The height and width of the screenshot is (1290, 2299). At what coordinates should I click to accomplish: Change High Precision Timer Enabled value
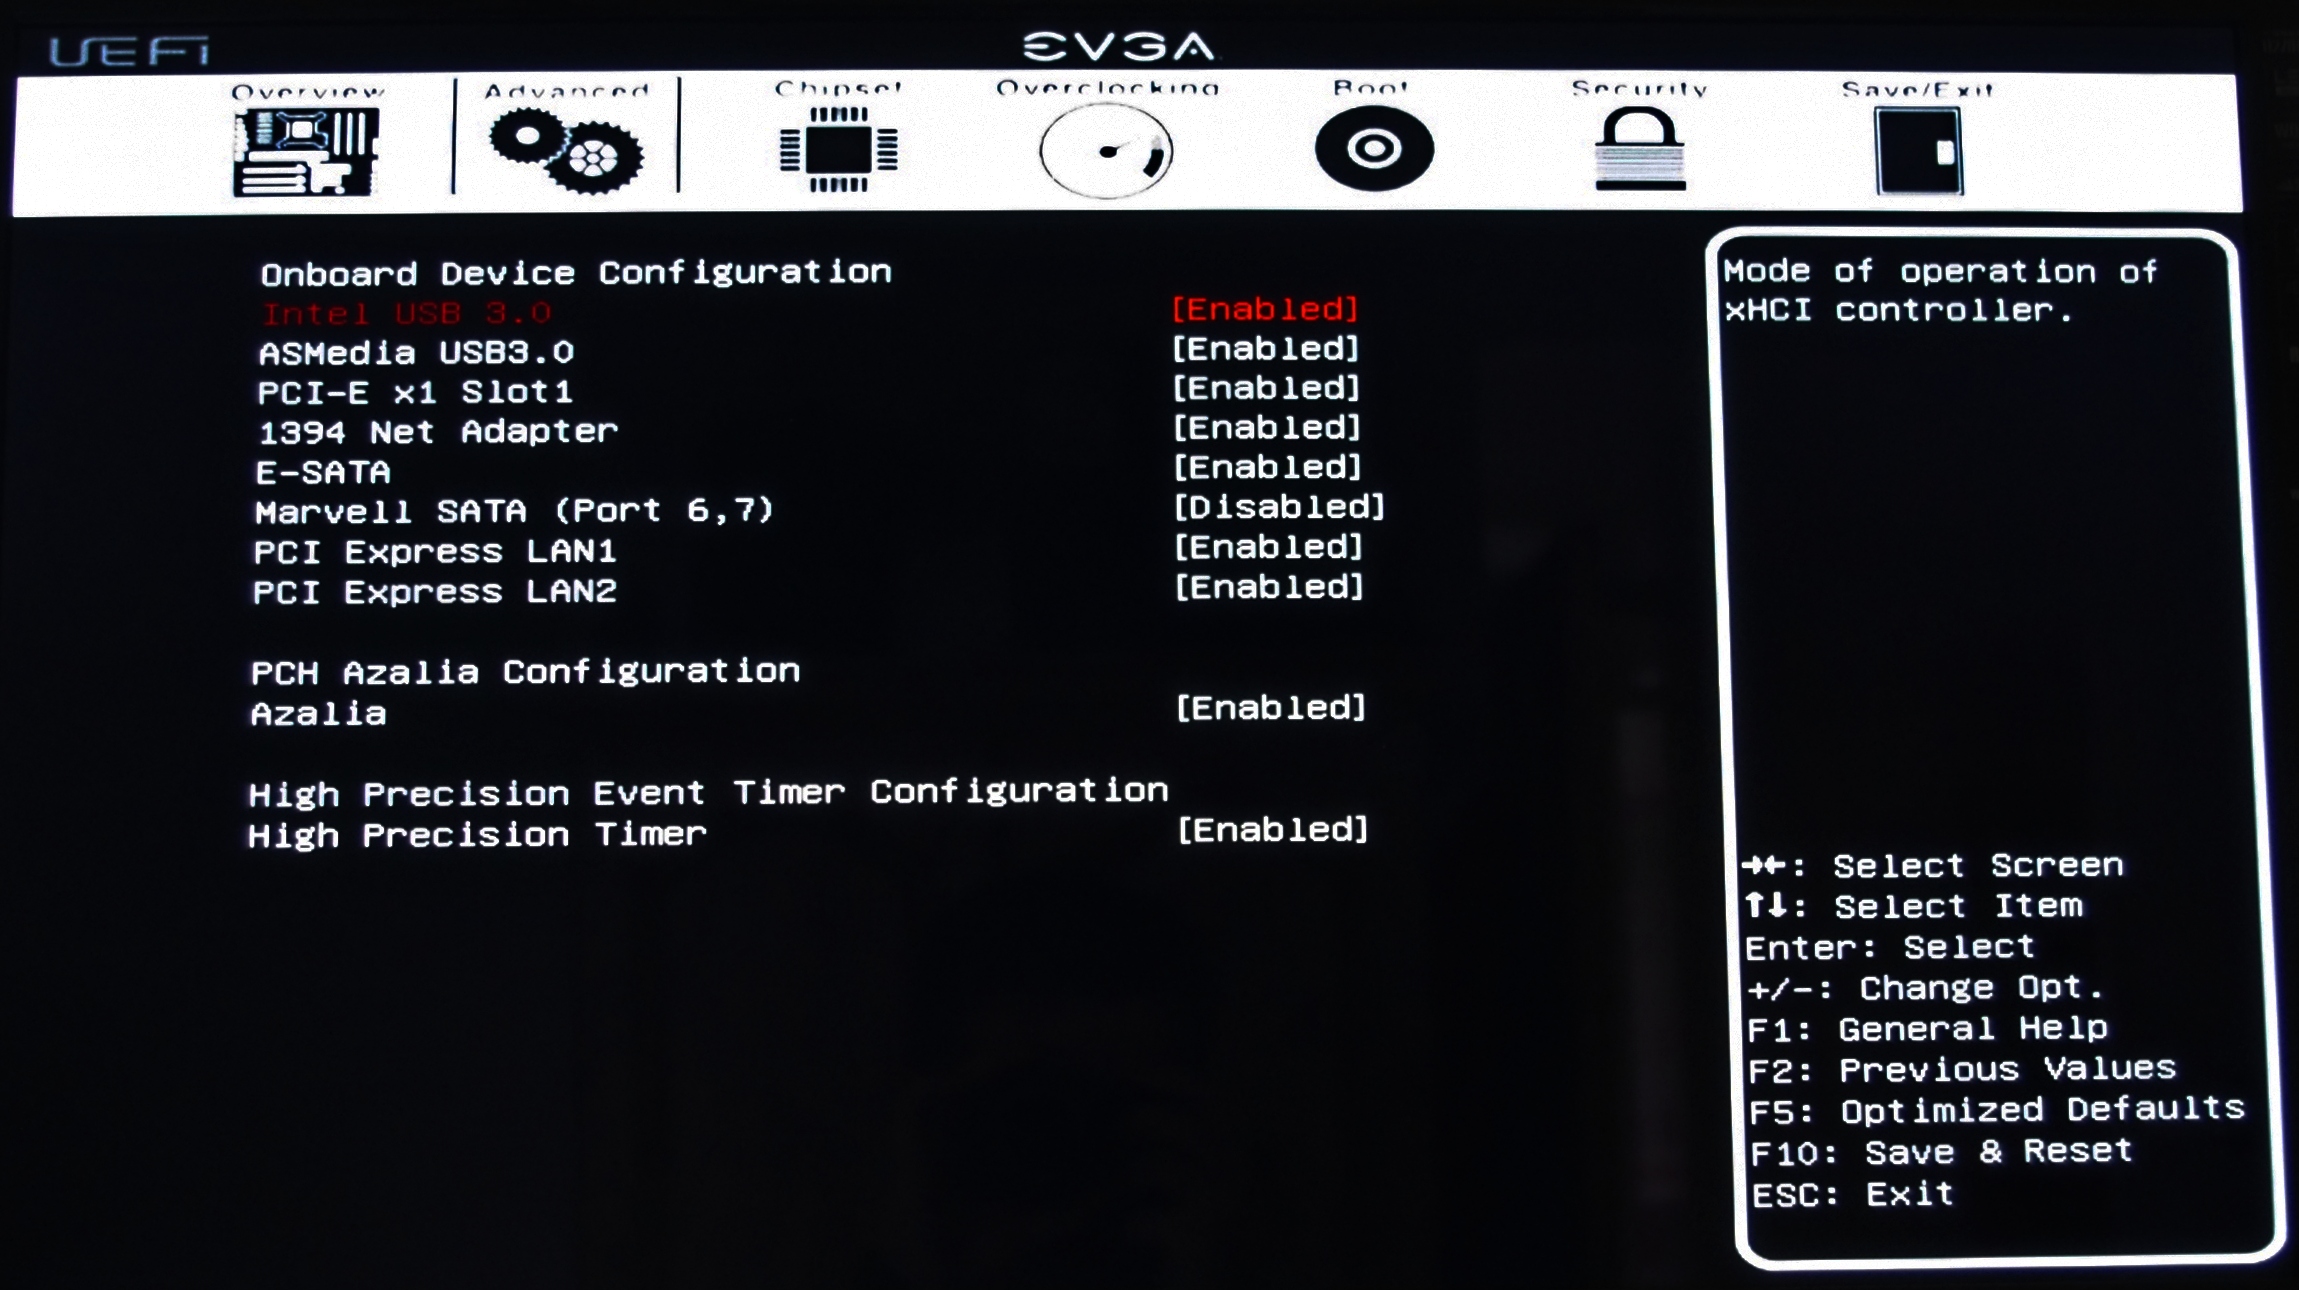click(1272, 830)
